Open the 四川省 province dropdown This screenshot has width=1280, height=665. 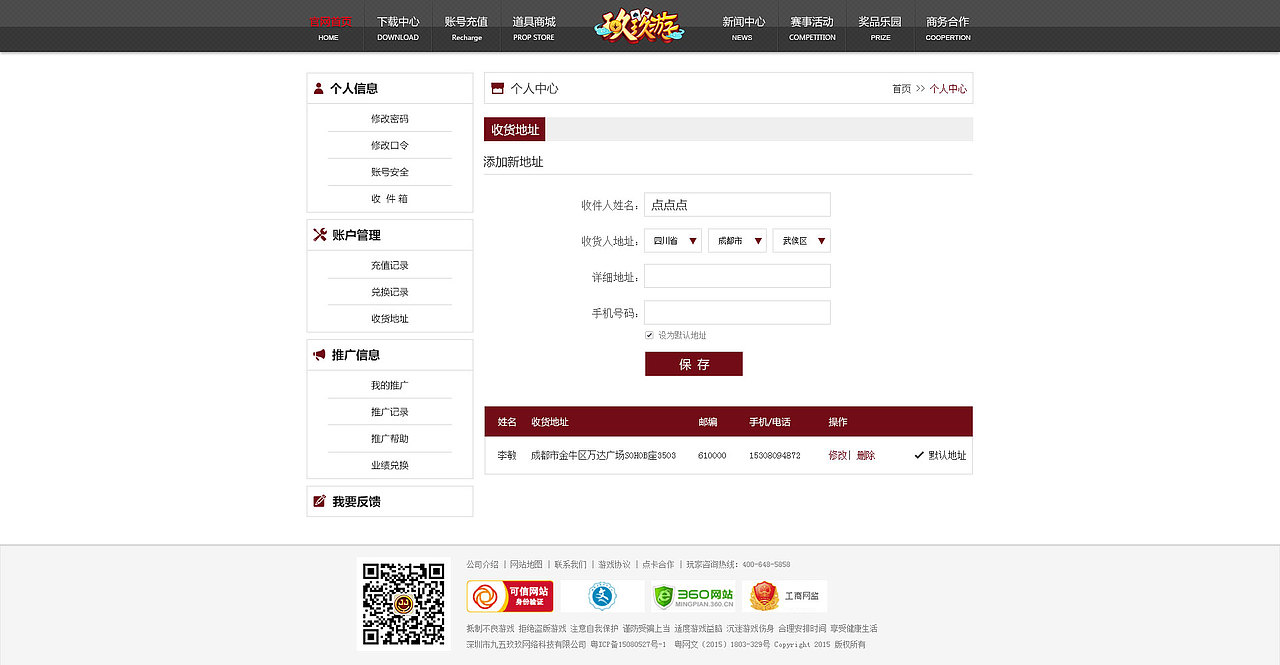[672, 240]
